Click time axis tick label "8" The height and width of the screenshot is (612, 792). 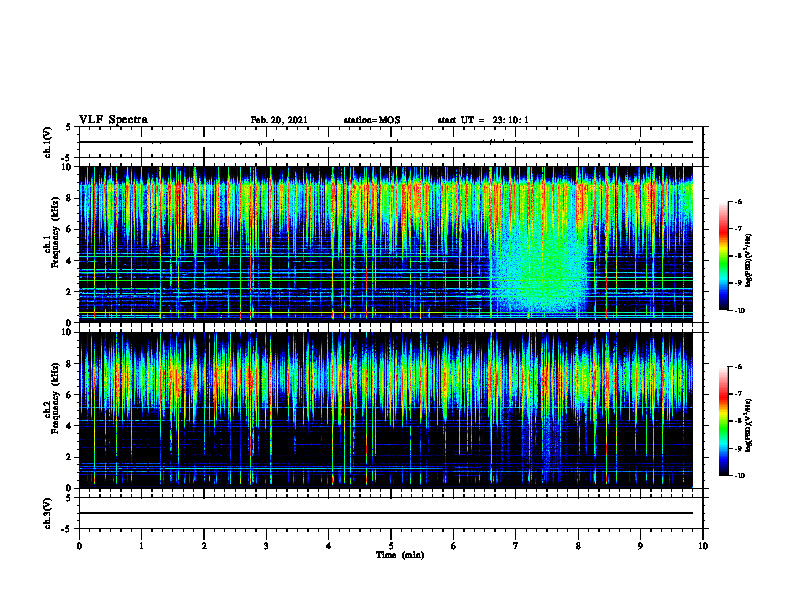tap(578, 546)
